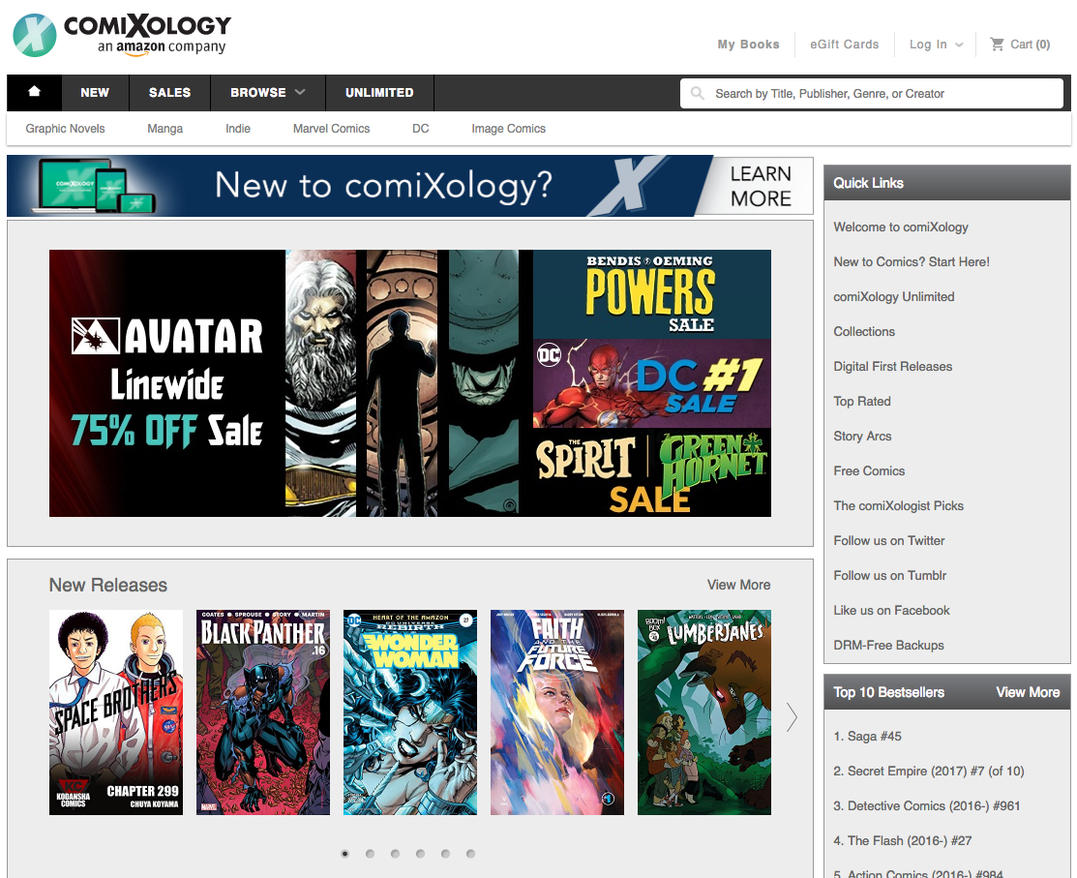Open the Sales navigation tab
The height and width of the screenshot is (878, 1077).
click(x=169, y=92)
